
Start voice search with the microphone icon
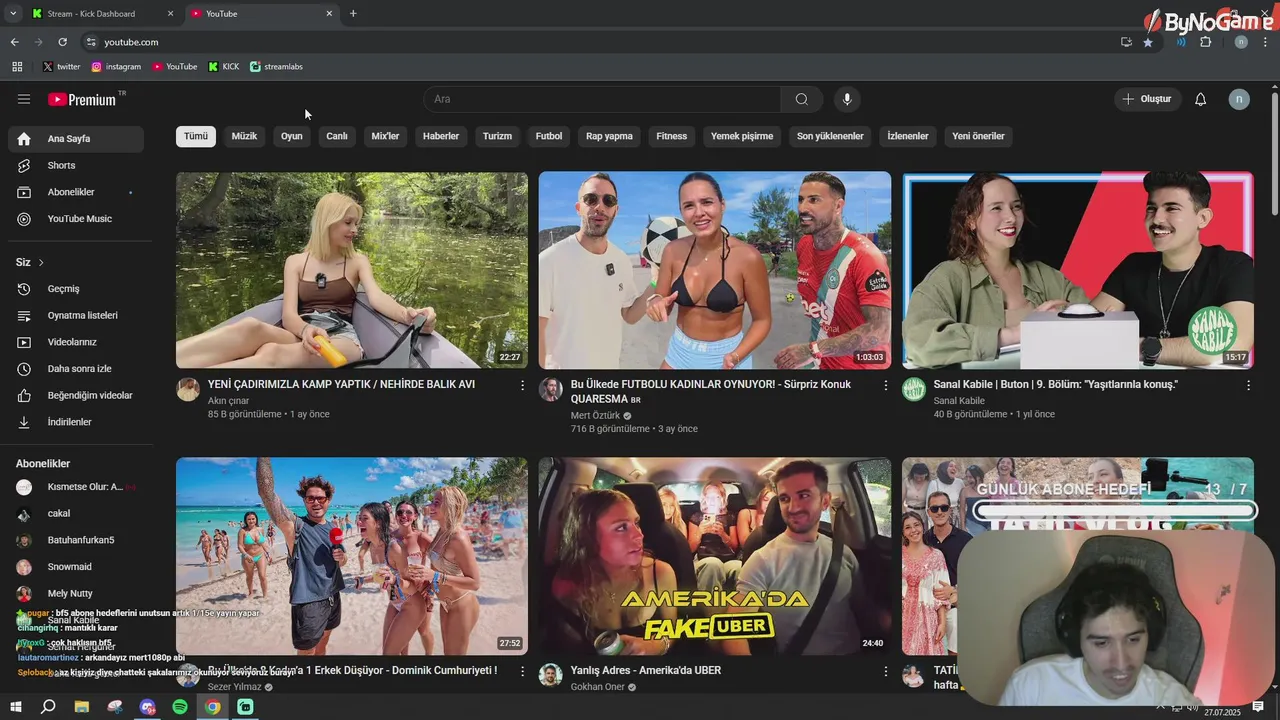pyautogui.click(x=847, y=99)
